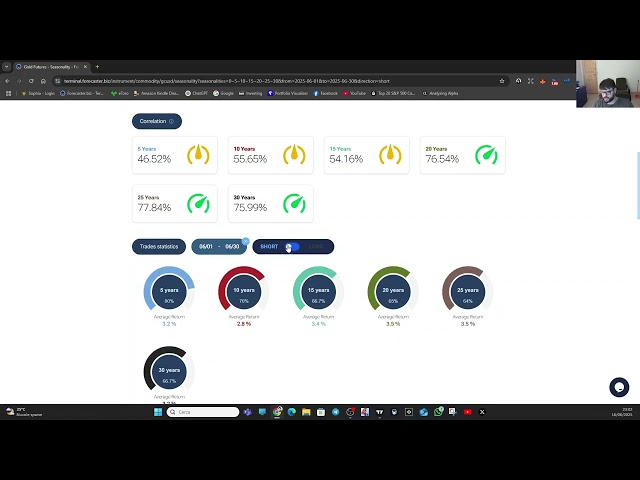Click the 5 years trade statistics donut
640x480 pixels.
tap(168, 290)
